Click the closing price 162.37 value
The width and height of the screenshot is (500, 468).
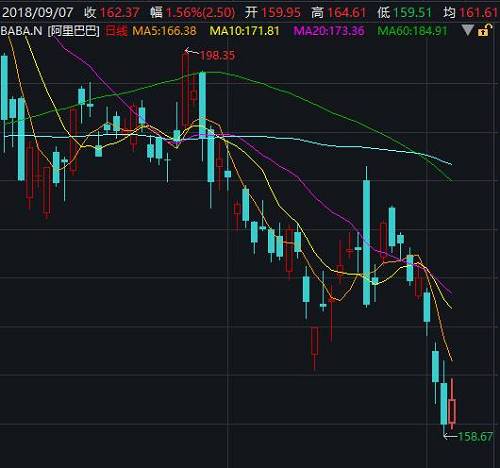[x=120, y=13]
